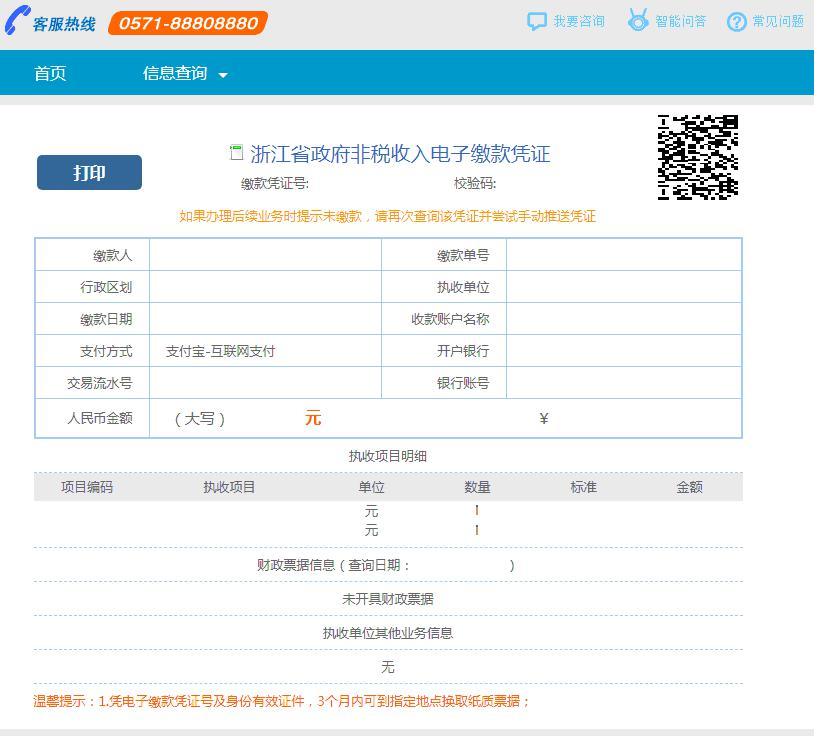Click the 金额 column header
This screenshot has width=814, height=736.
(x=689, y=487)
